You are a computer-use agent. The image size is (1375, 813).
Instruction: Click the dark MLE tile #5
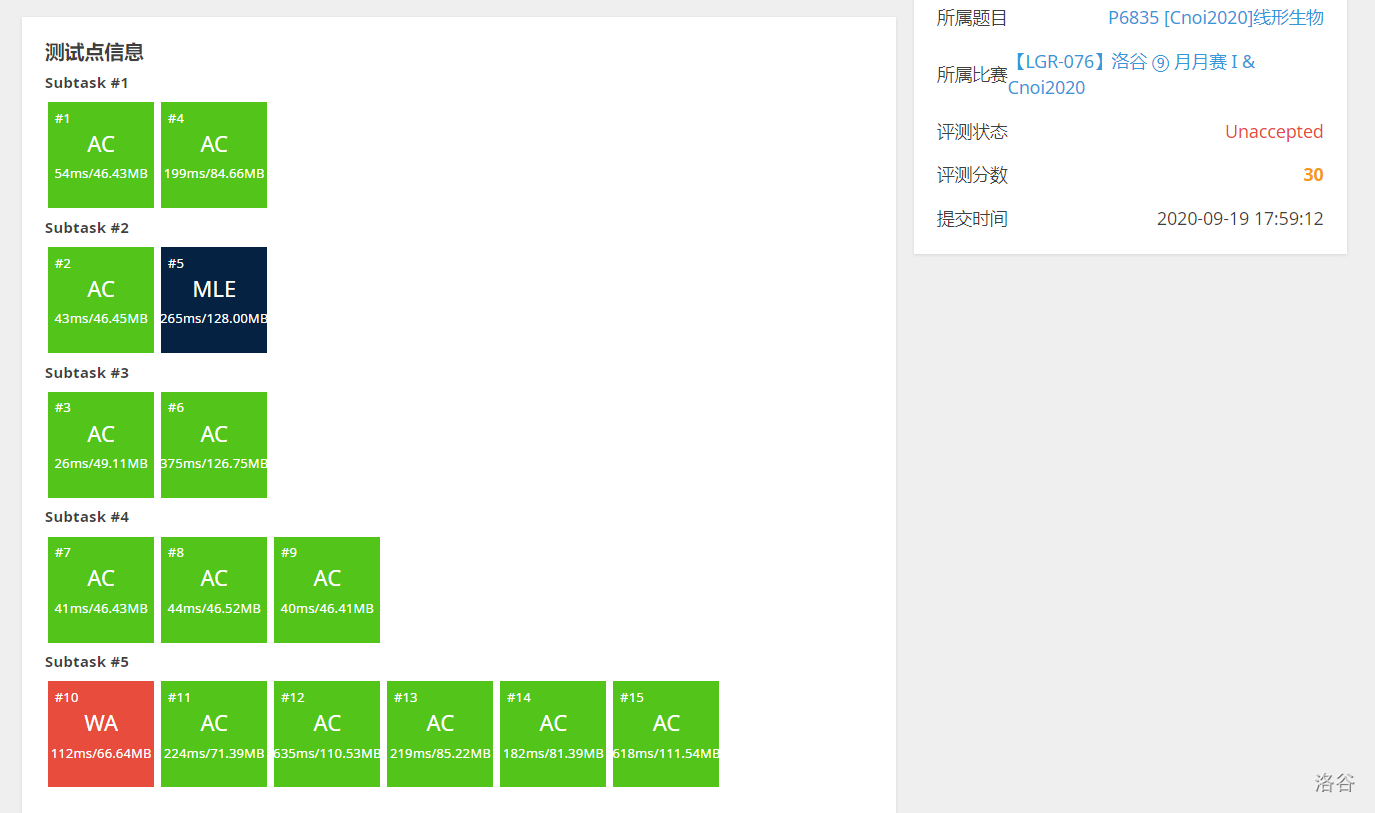pos(214,300)
